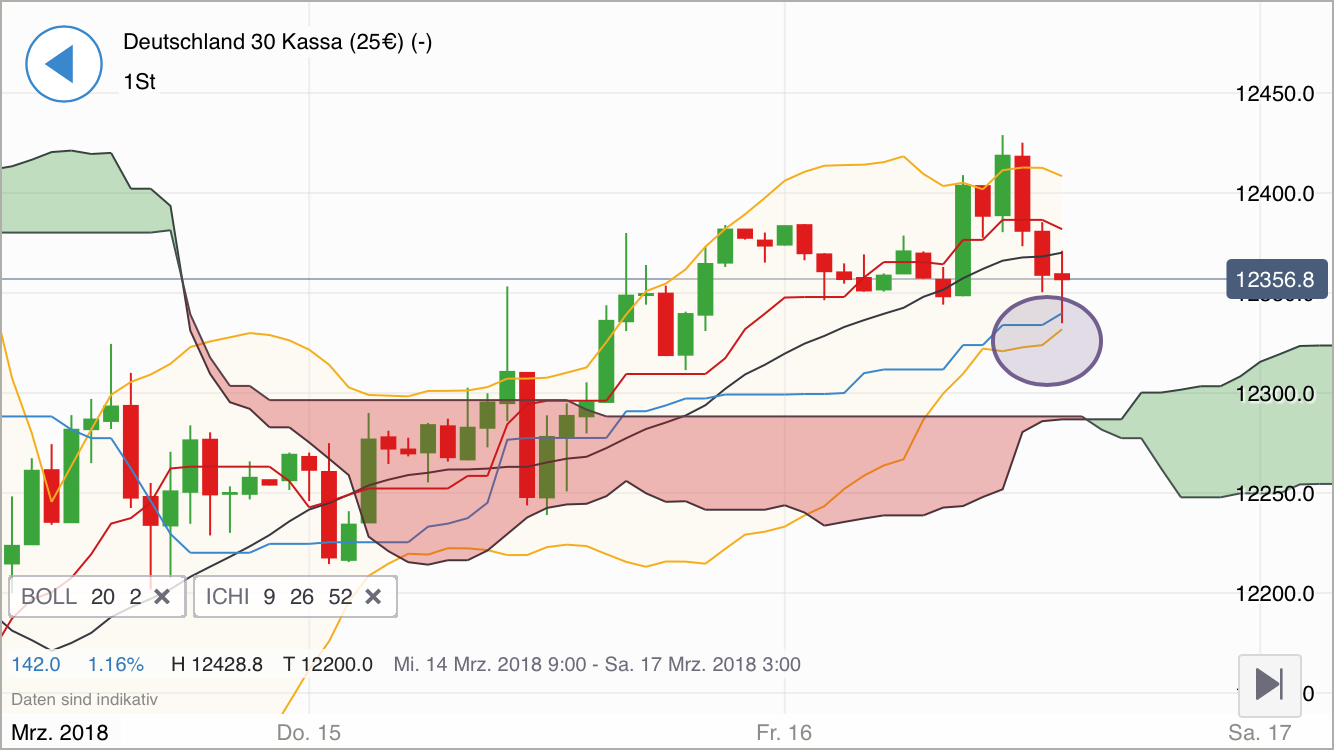The height and width of the screenshot is (750, 1334).
Task: Click the blue back arrow navigation icon
Action: point(63,63)
